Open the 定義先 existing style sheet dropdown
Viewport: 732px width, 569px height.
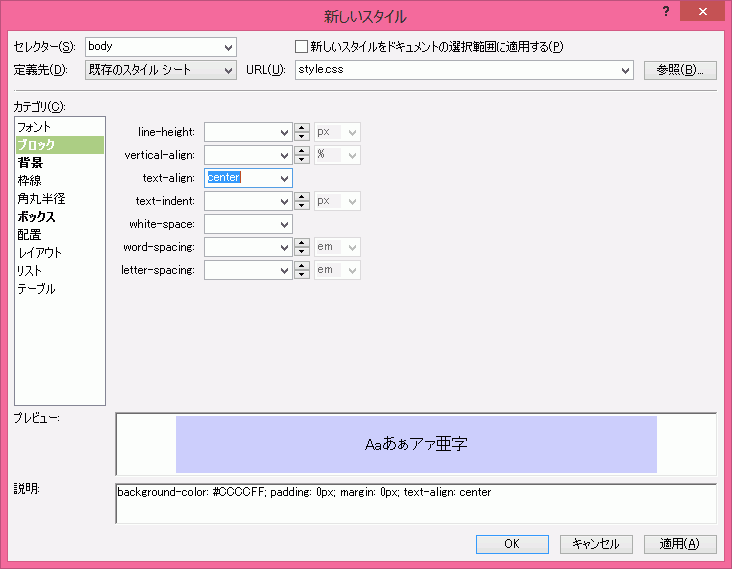click(x=228, y=70)
